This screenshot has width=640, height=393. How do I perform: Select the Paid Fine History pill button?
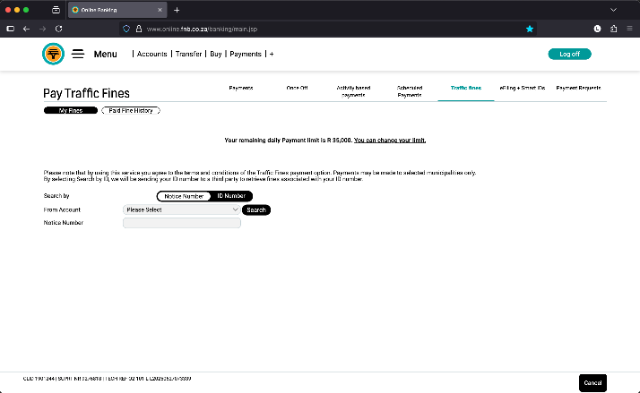131,111
